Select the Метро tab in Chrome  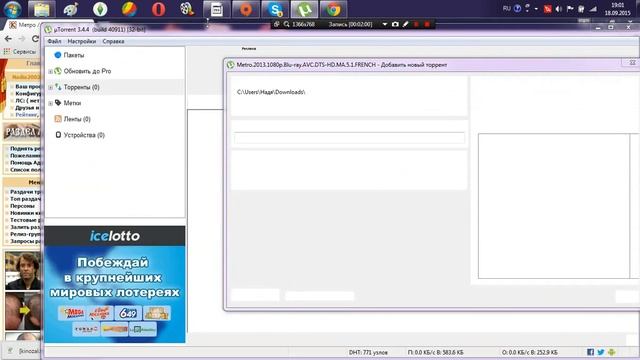tap(24, 25)
